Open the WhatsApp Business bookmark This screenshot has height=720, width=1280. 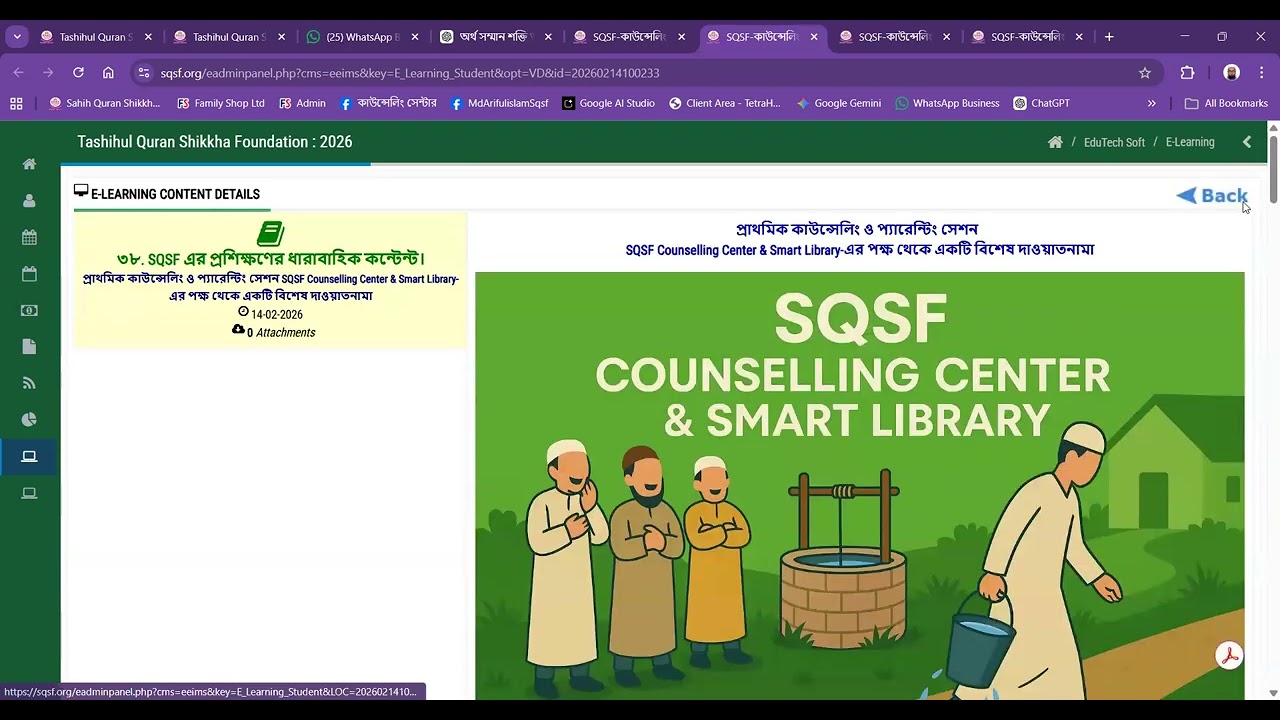pyautogui.click(x=947, y=103)
